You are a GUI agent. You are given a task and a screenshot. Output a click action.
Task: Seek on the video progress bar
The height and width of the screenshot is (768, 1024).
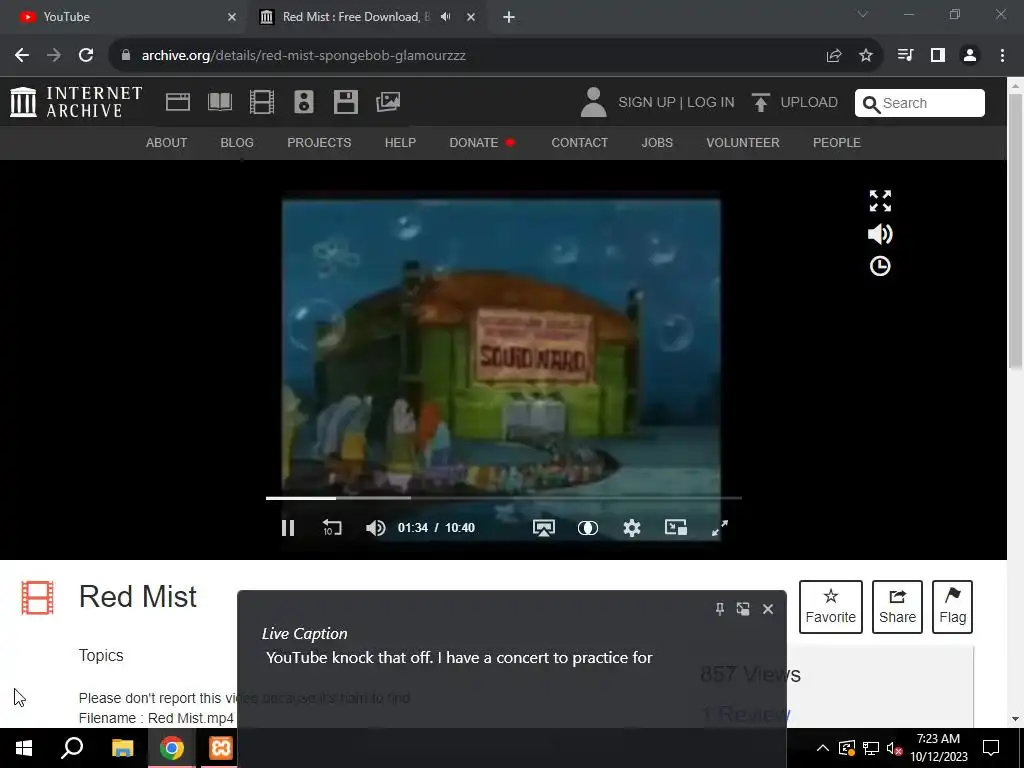point(504,498)
